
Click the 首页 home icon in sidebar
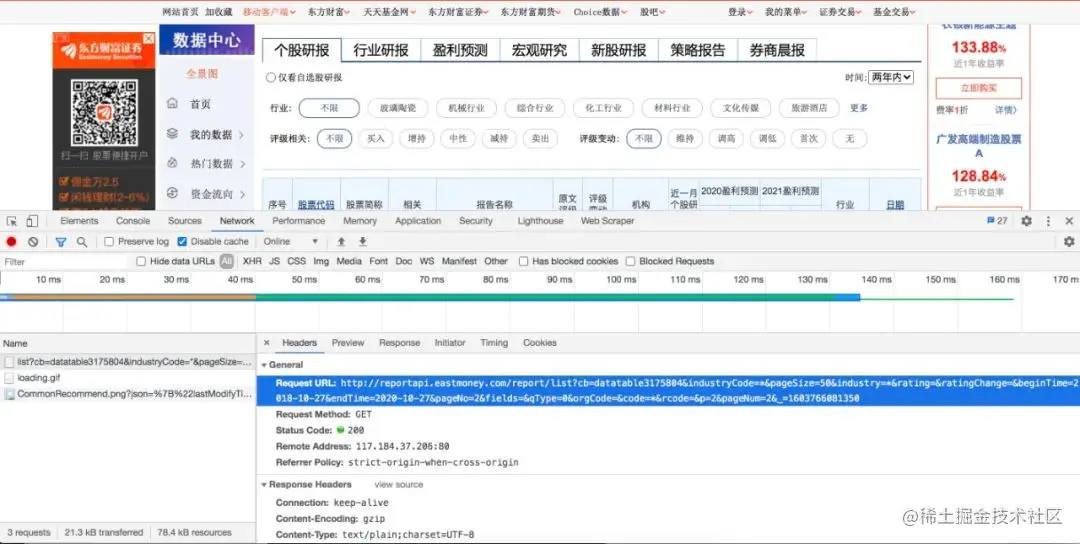pyautogui.click(x=172, y=103)
